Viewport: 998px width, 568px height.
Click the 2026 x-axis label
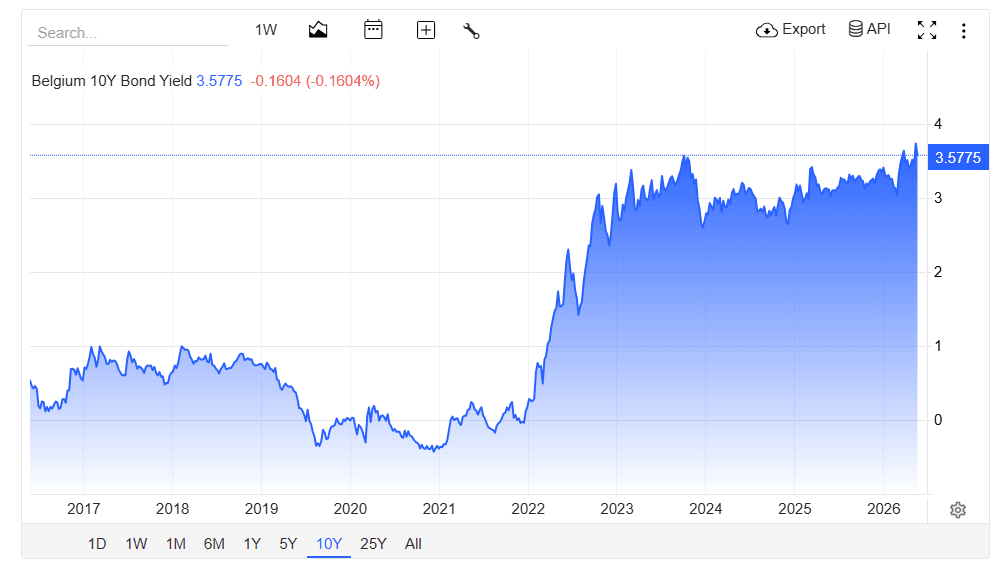click(884, 509)
